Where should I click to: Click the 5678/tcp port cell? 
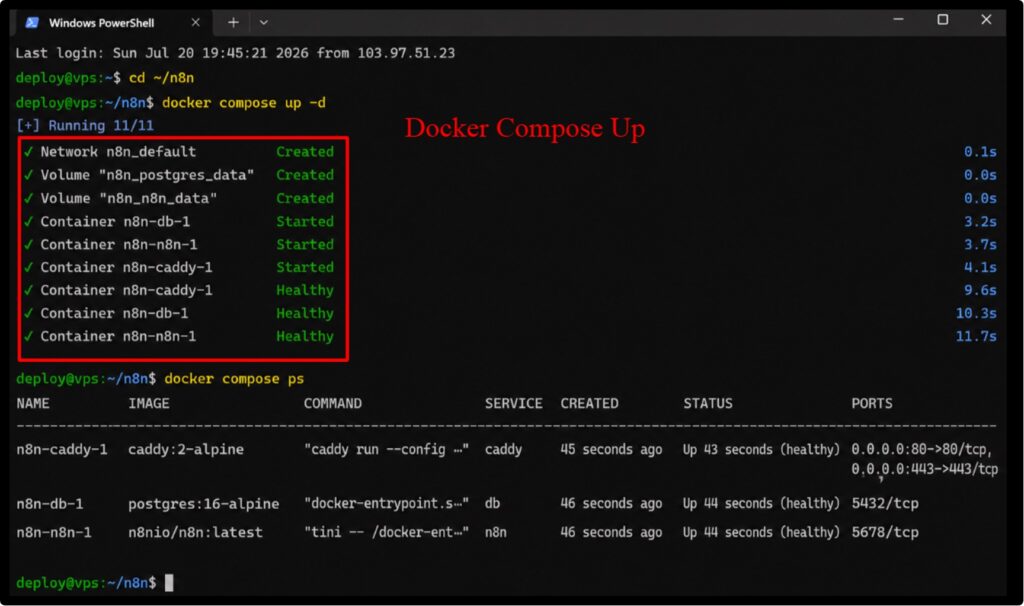(885, 532)
